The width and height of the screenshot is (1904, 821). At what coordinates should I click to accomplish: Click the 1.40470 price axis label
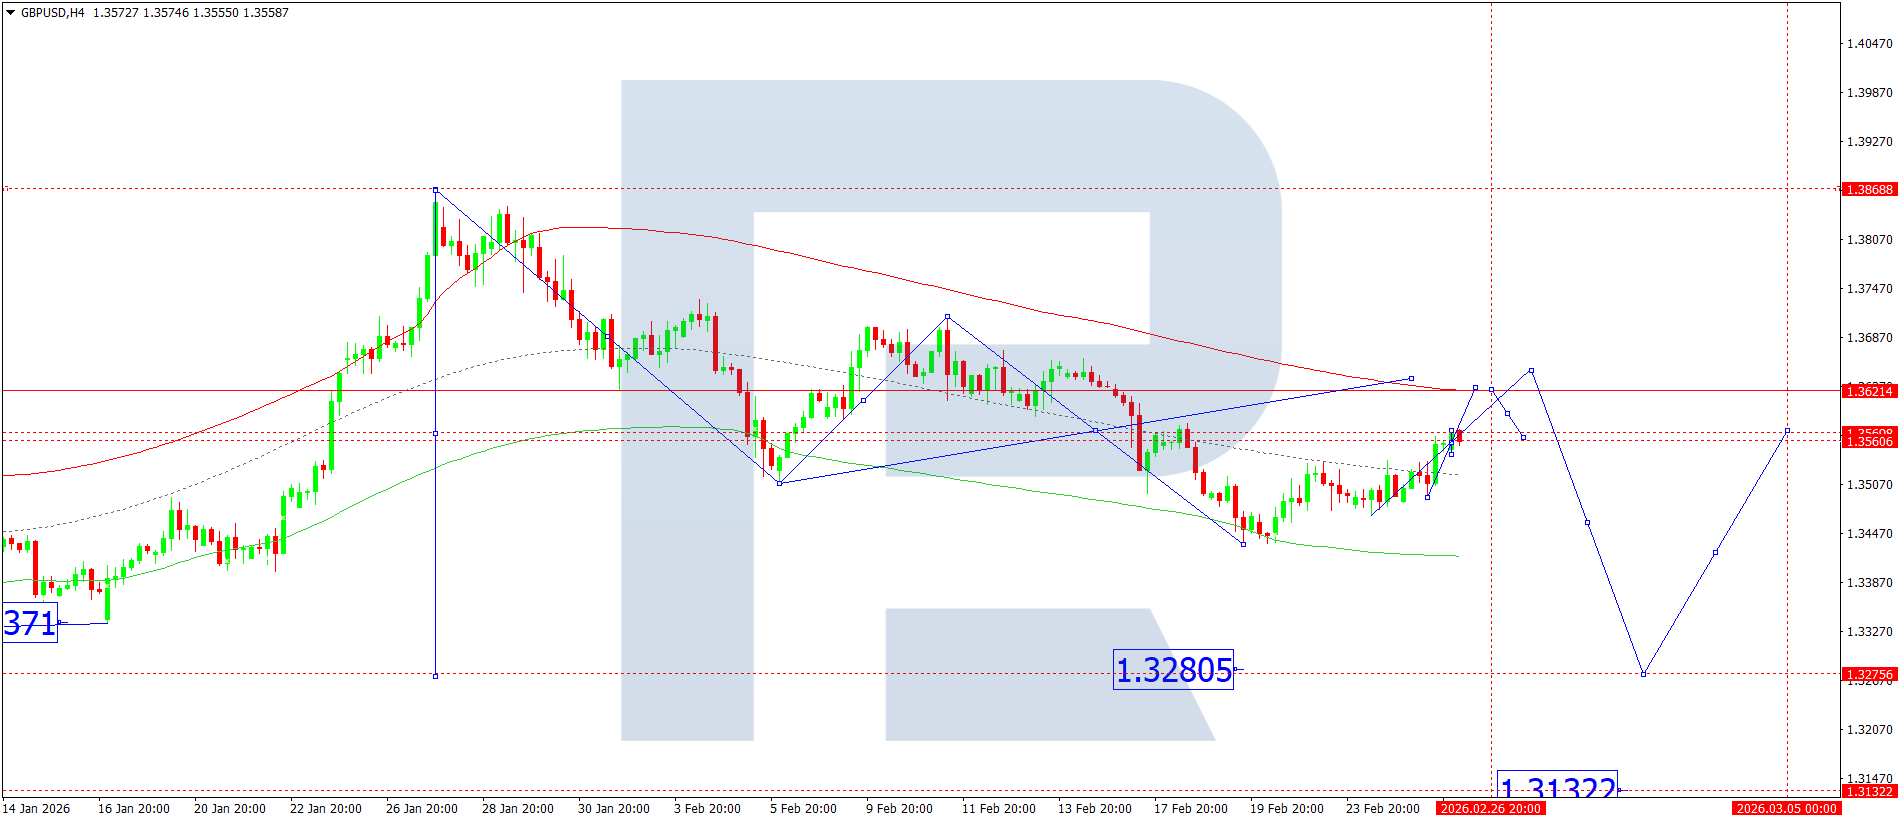coord(1868,44)
